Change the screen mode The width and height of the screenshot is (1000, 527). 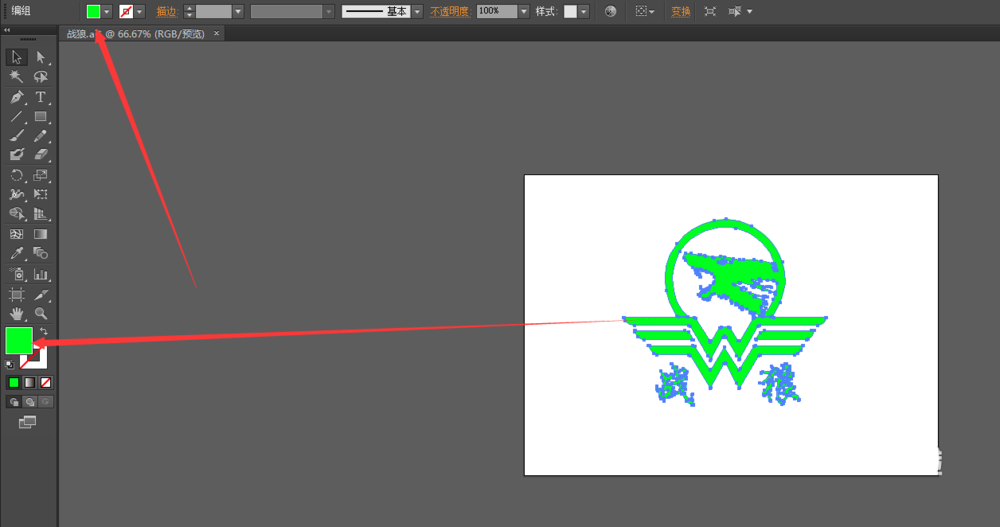point(27,422)
